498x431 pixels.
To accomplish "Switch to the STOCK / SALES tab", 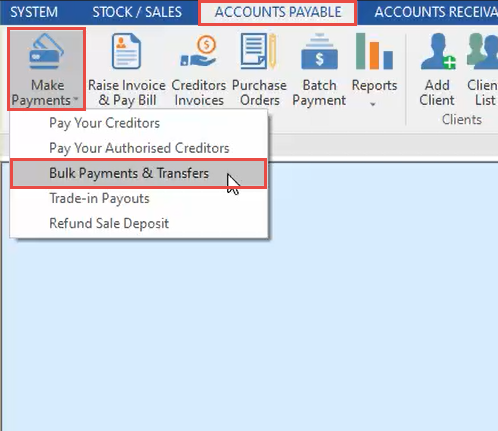I will (x=137, y=12).
